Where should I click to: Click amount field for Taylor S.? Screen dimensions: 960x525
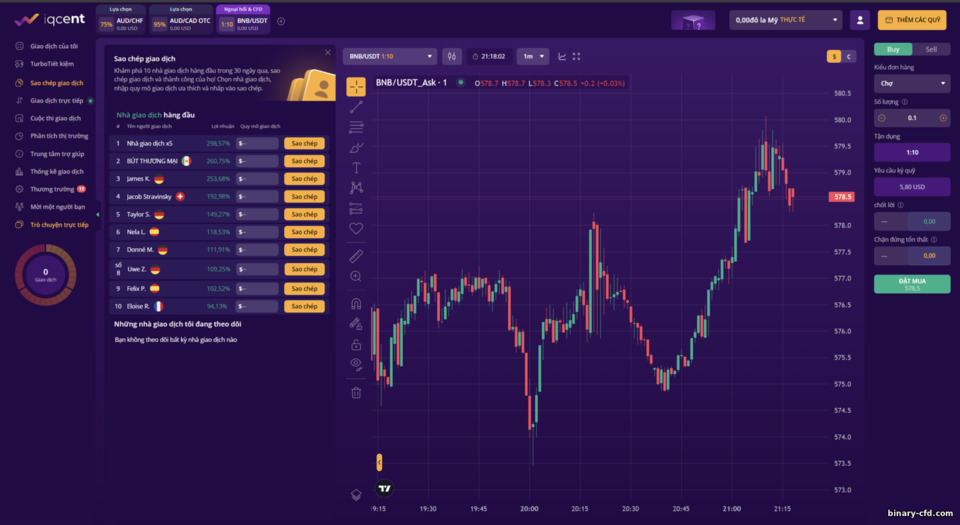click(x=257, y=214)
